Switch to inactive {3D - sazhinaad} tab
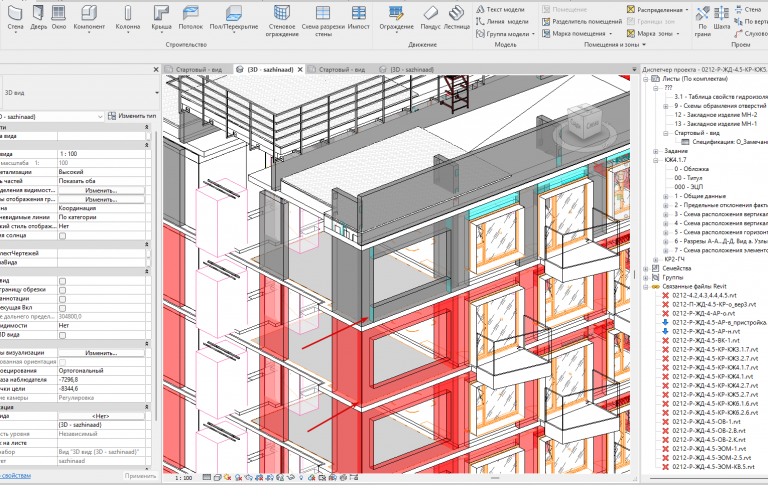 (x=407, y=70)
